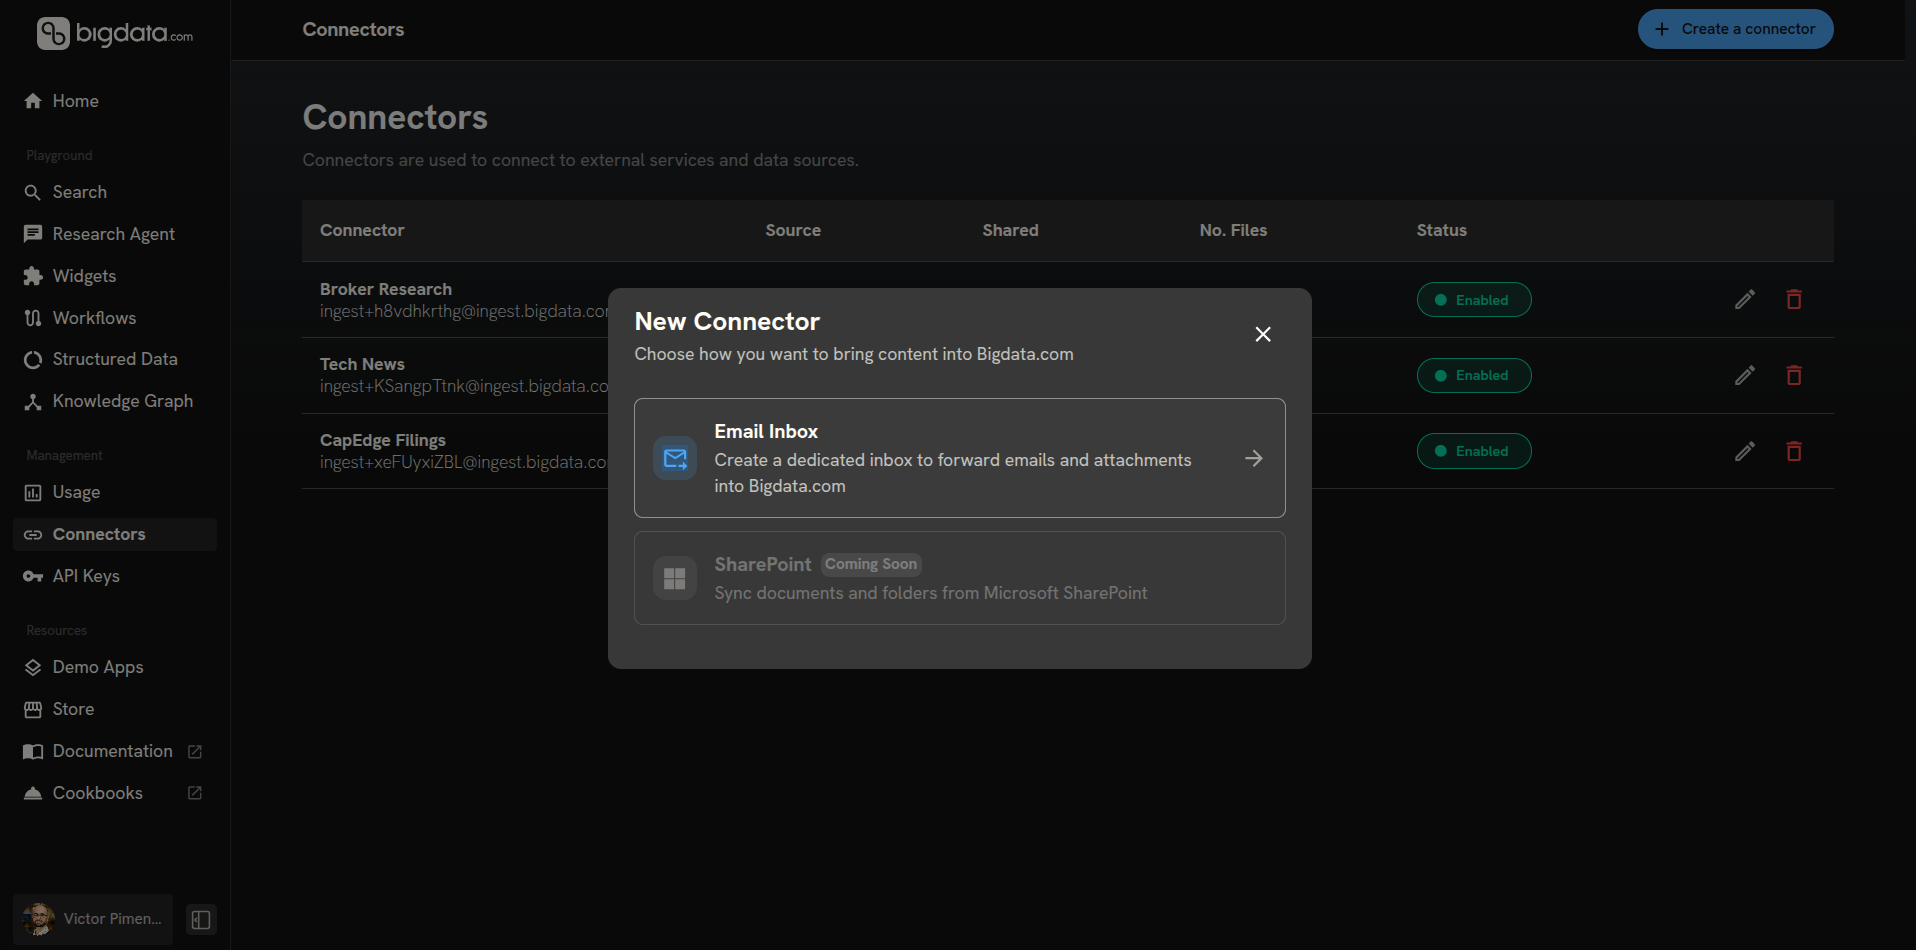Click the Coming Soon badge

(x=871, y=564)
